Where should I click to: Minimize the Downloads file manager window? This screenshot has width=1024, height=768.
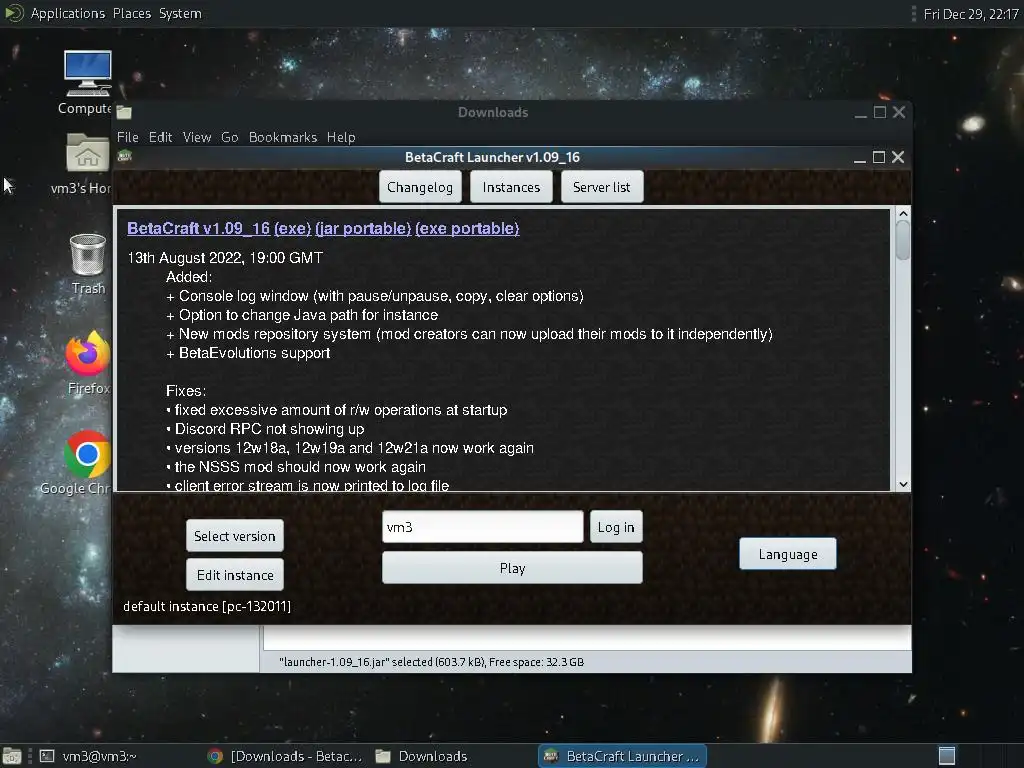tap(861, 114)
